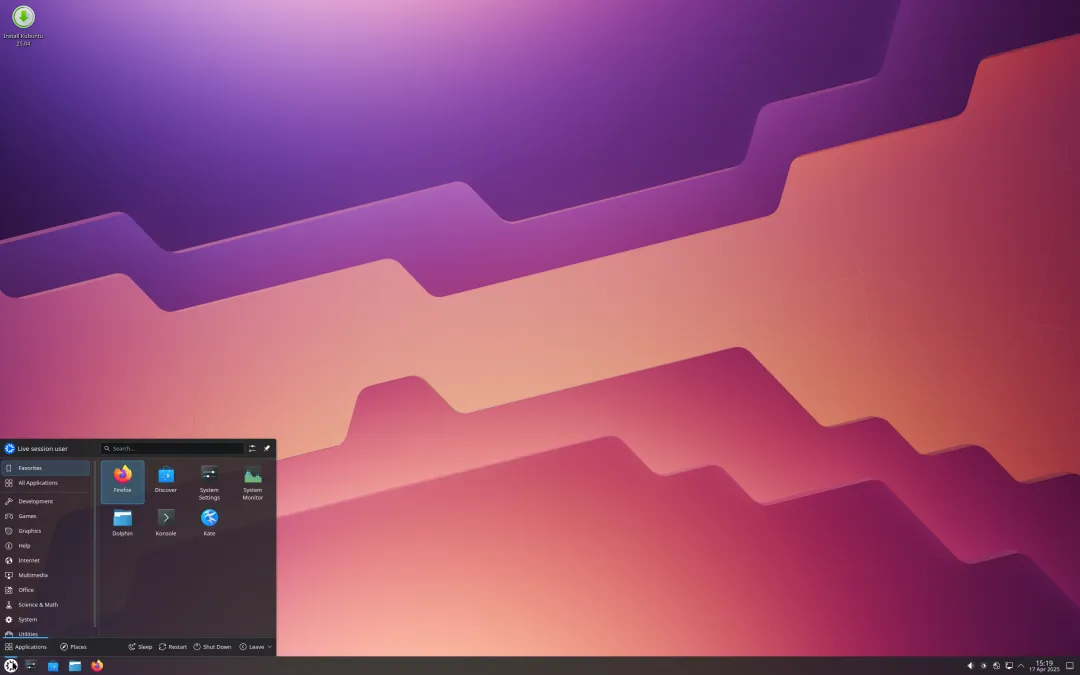Switch to the Applications tab

coord(25,647)
